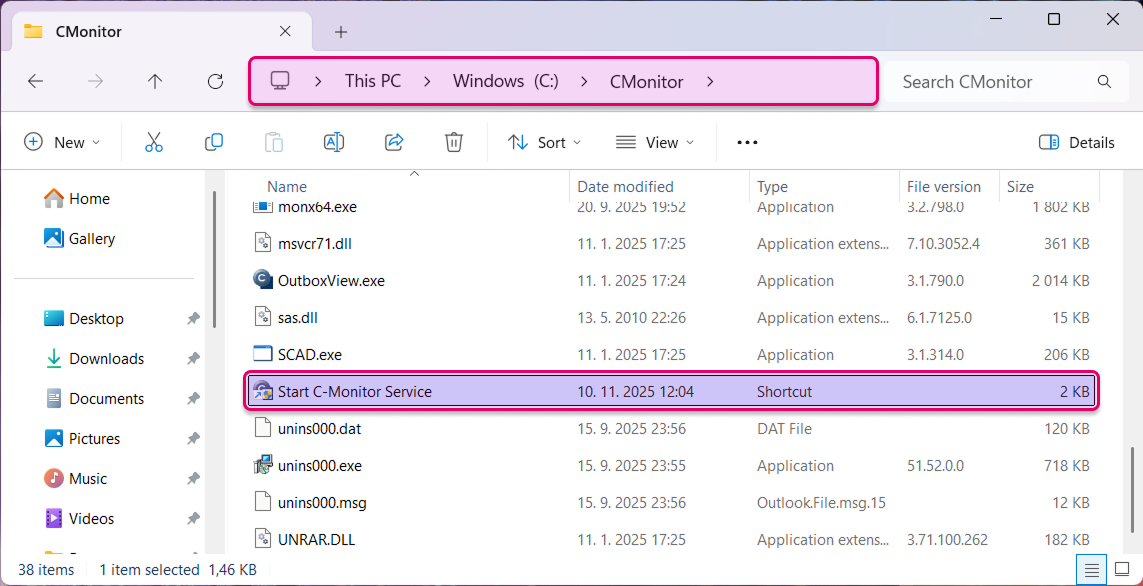1143x586 pixels.
Task: Add a new tab with plus button
Action: (340, 32)
